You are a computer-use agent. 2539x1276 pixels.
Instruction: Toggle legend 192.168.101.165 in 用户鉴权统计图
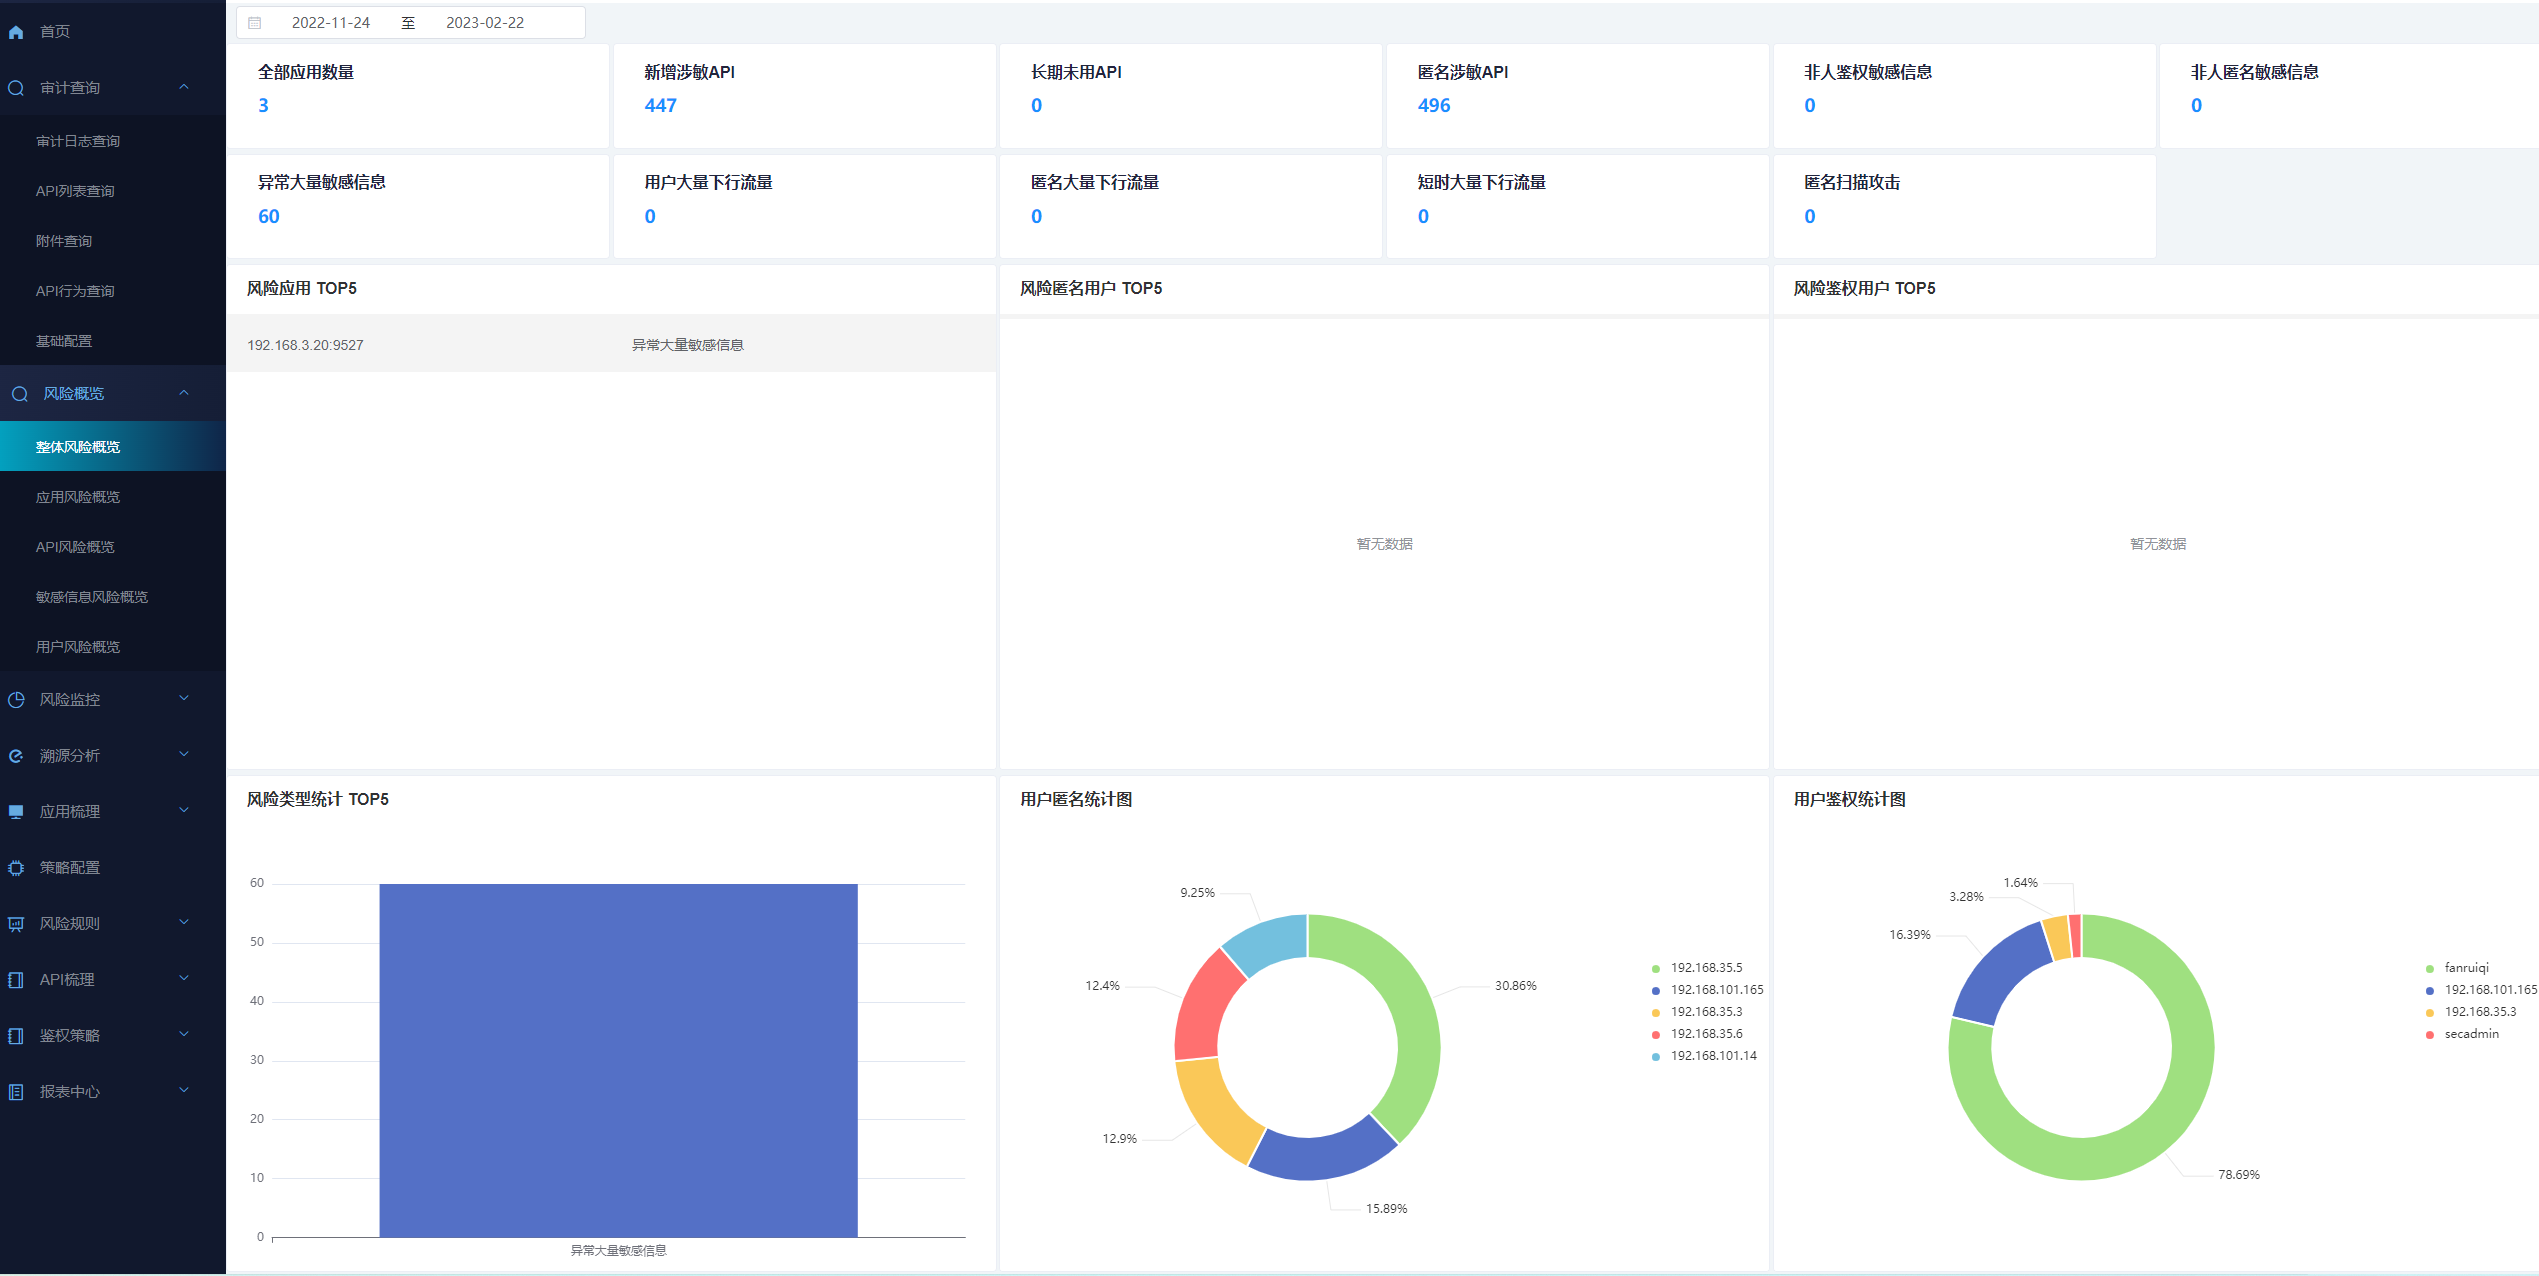point(2481,990)
